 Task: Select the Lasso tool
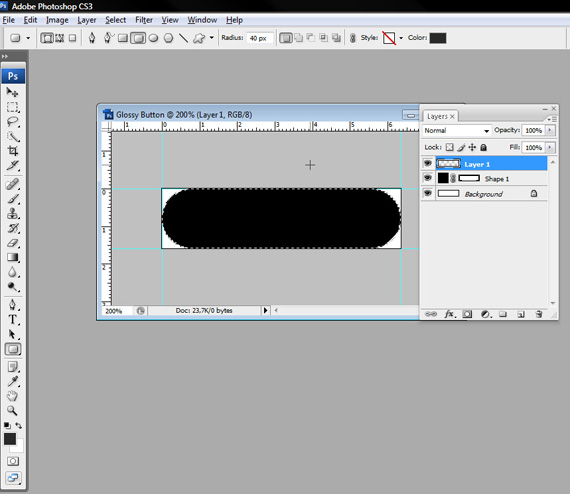[12, 121]
